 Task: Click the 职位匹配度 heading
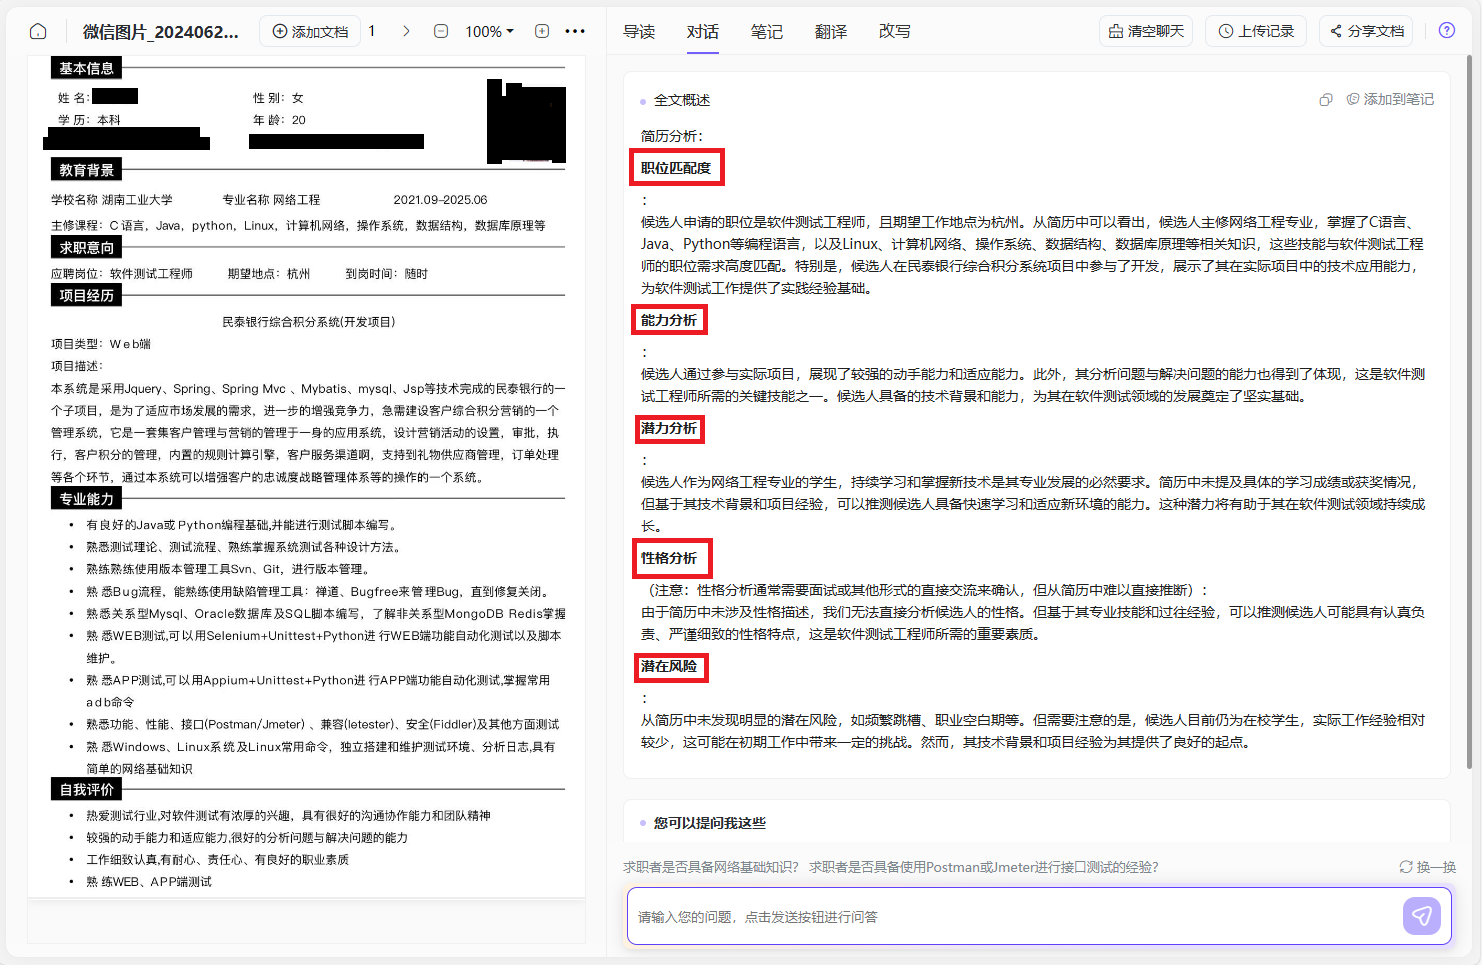pos(676,168)
